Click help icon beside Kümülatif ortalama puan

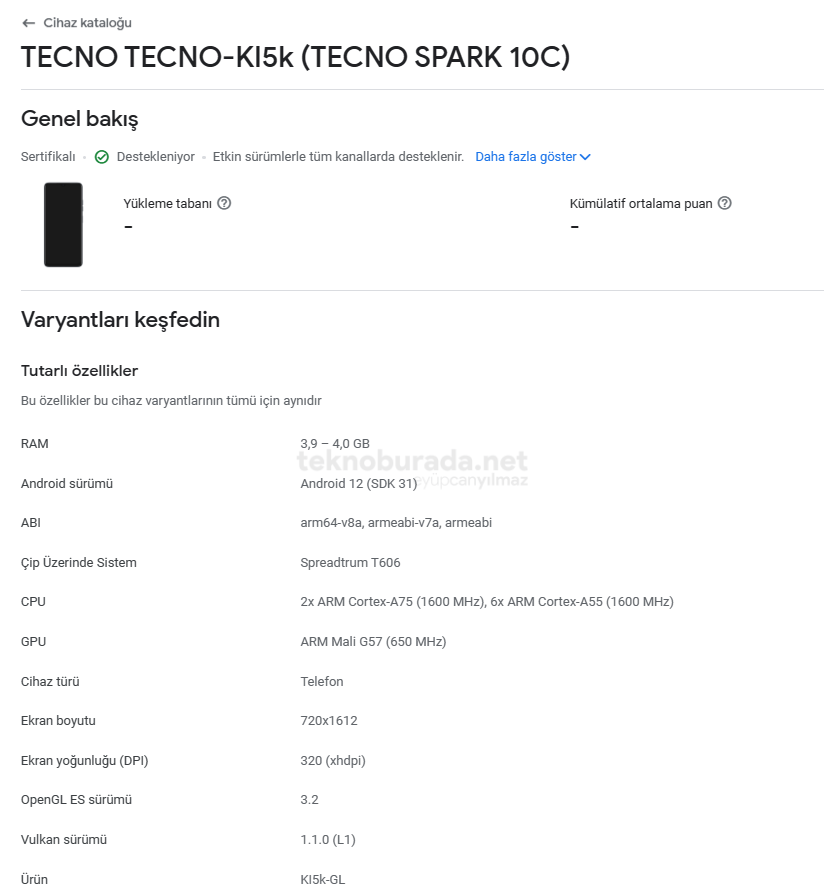coord(725,203)
